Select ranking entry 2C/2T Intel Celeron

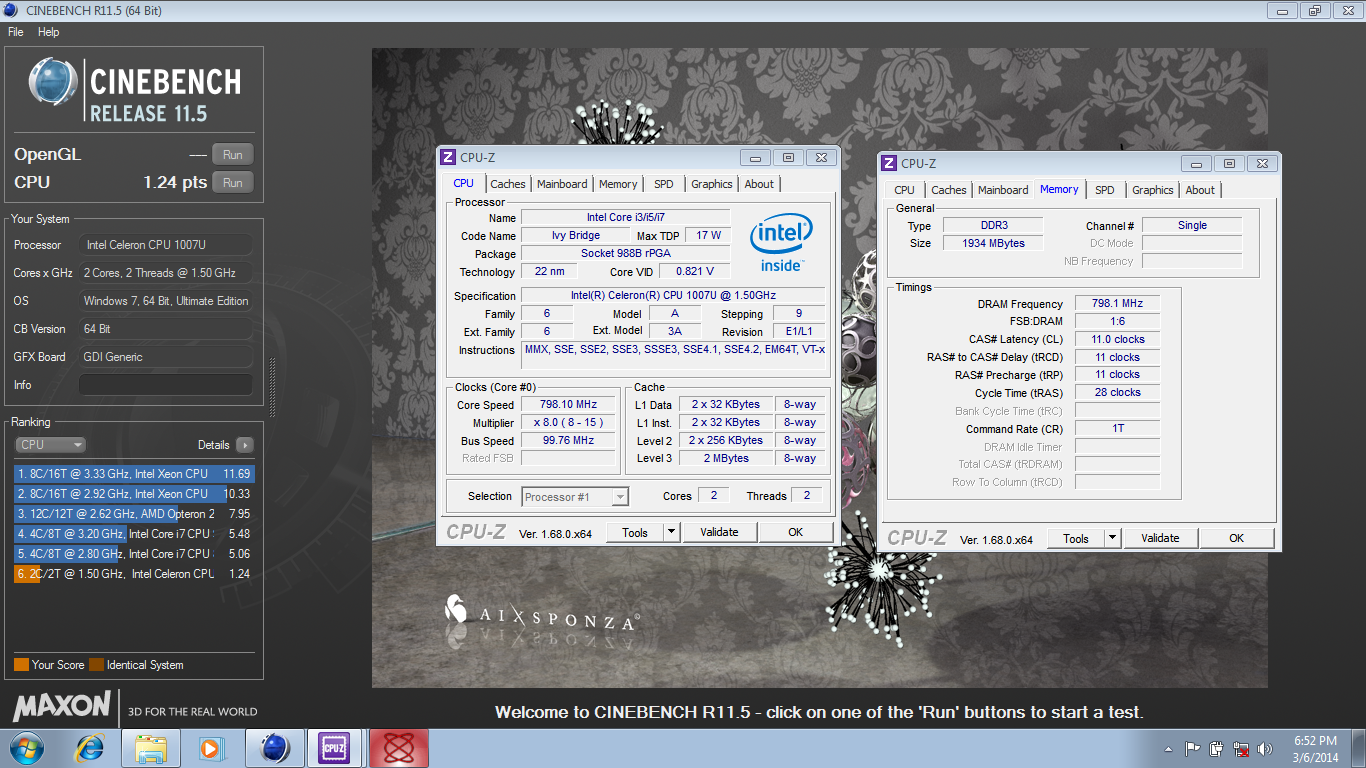(134, 574)
